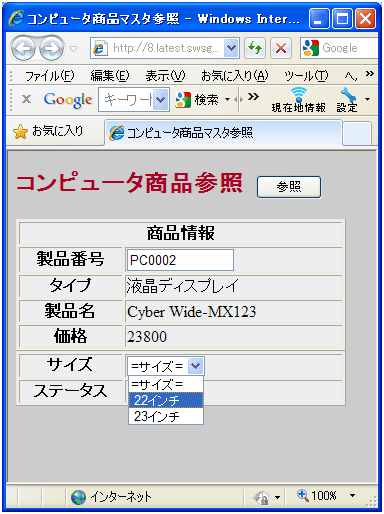Choose the 23インチ option

tap(166, 416)
